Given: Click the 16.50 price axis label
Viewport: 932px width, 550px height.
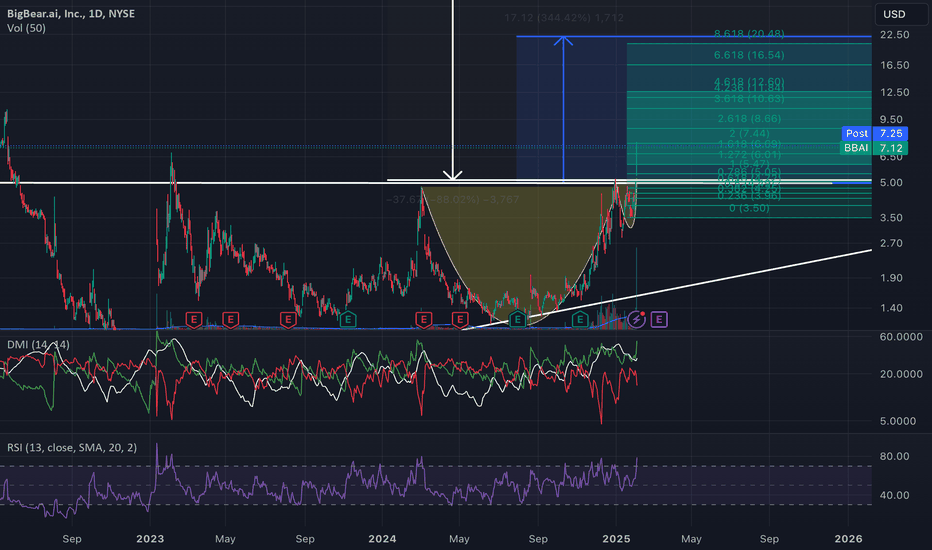Looking at the screenshot, I should [x=895, y=65].
